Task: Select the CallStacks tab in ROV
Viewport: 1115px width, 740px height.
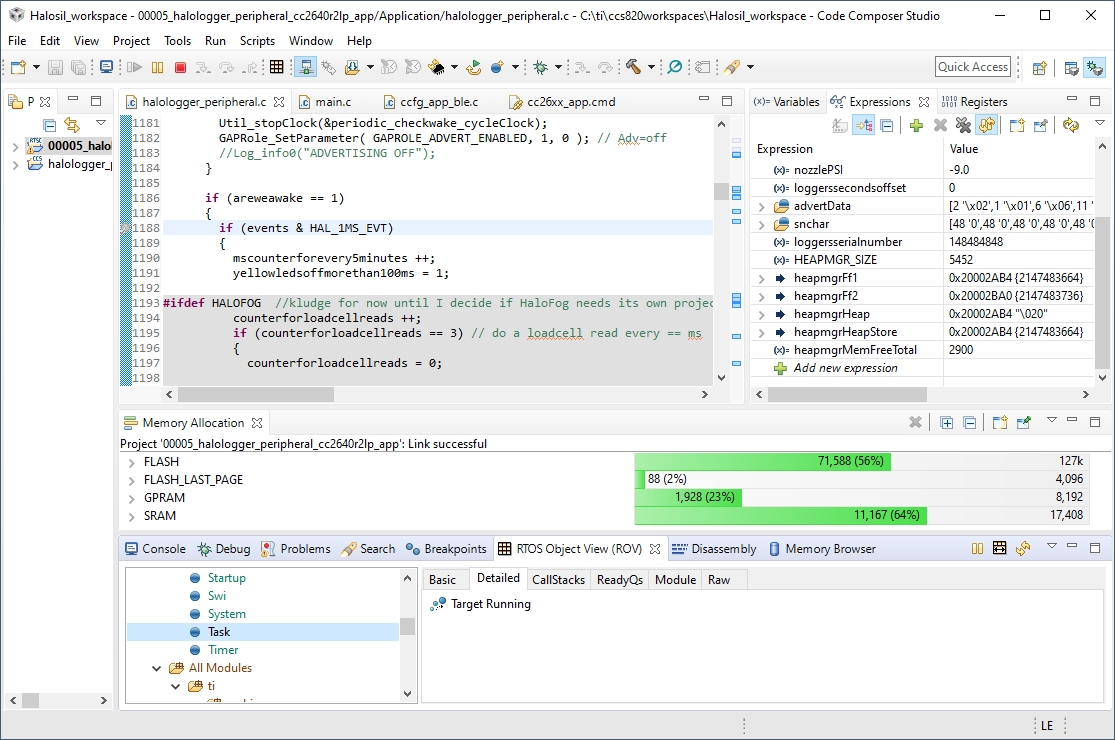Action: [x=558, y=580]
